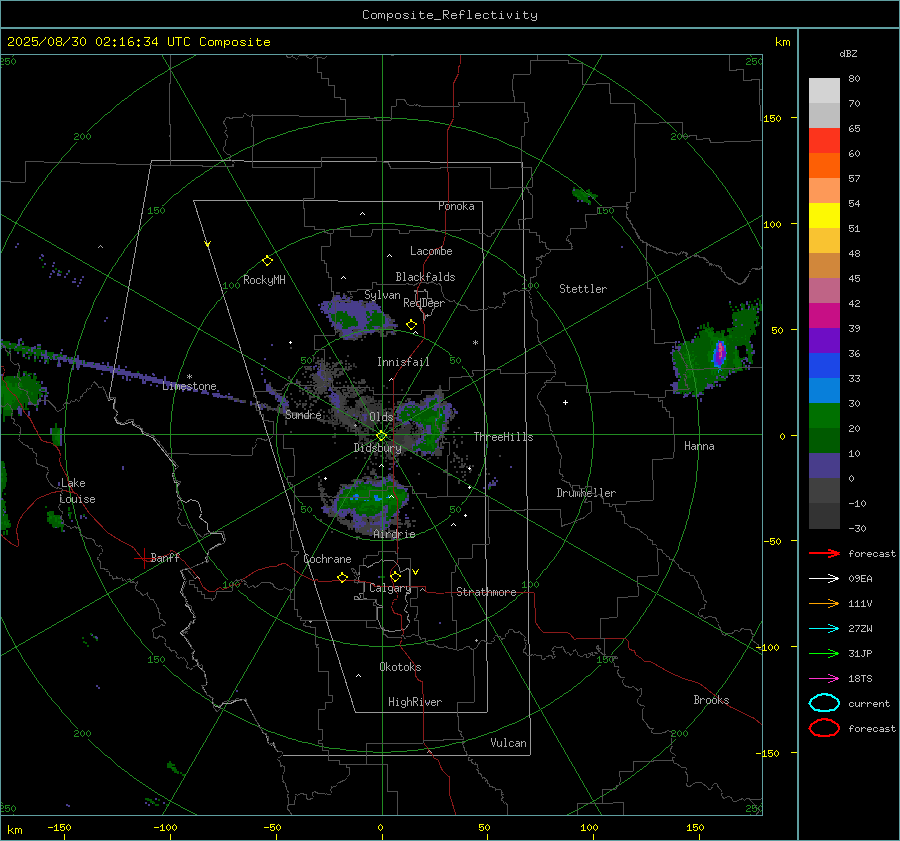Select yellow diamond marker below Cochrane
Image resolution: width=900 pixels, height=841 pixels.
point(342,578)
